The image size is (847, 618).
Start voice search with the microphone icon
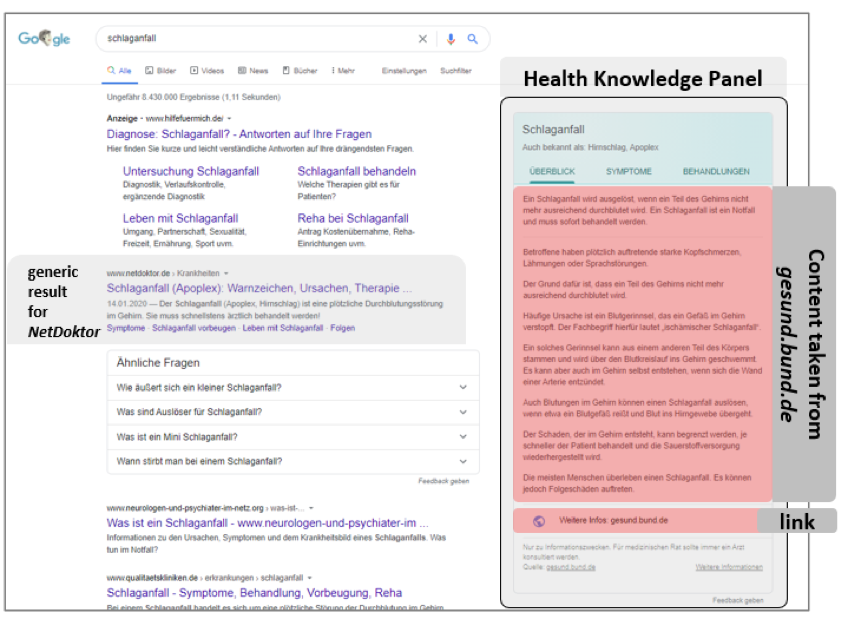[x=450, y=39]
